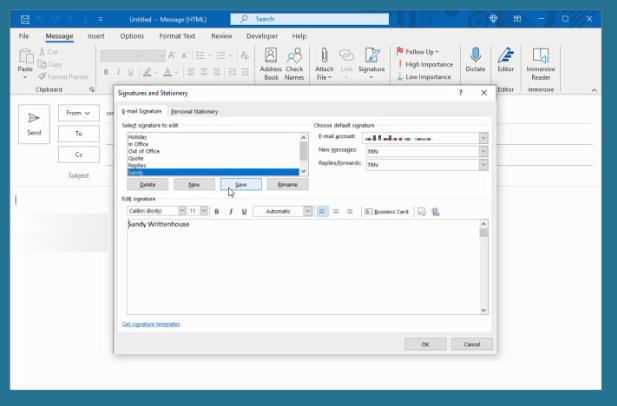Align signature text left
This screenshot has width=617, height=406.
point(322,212)
